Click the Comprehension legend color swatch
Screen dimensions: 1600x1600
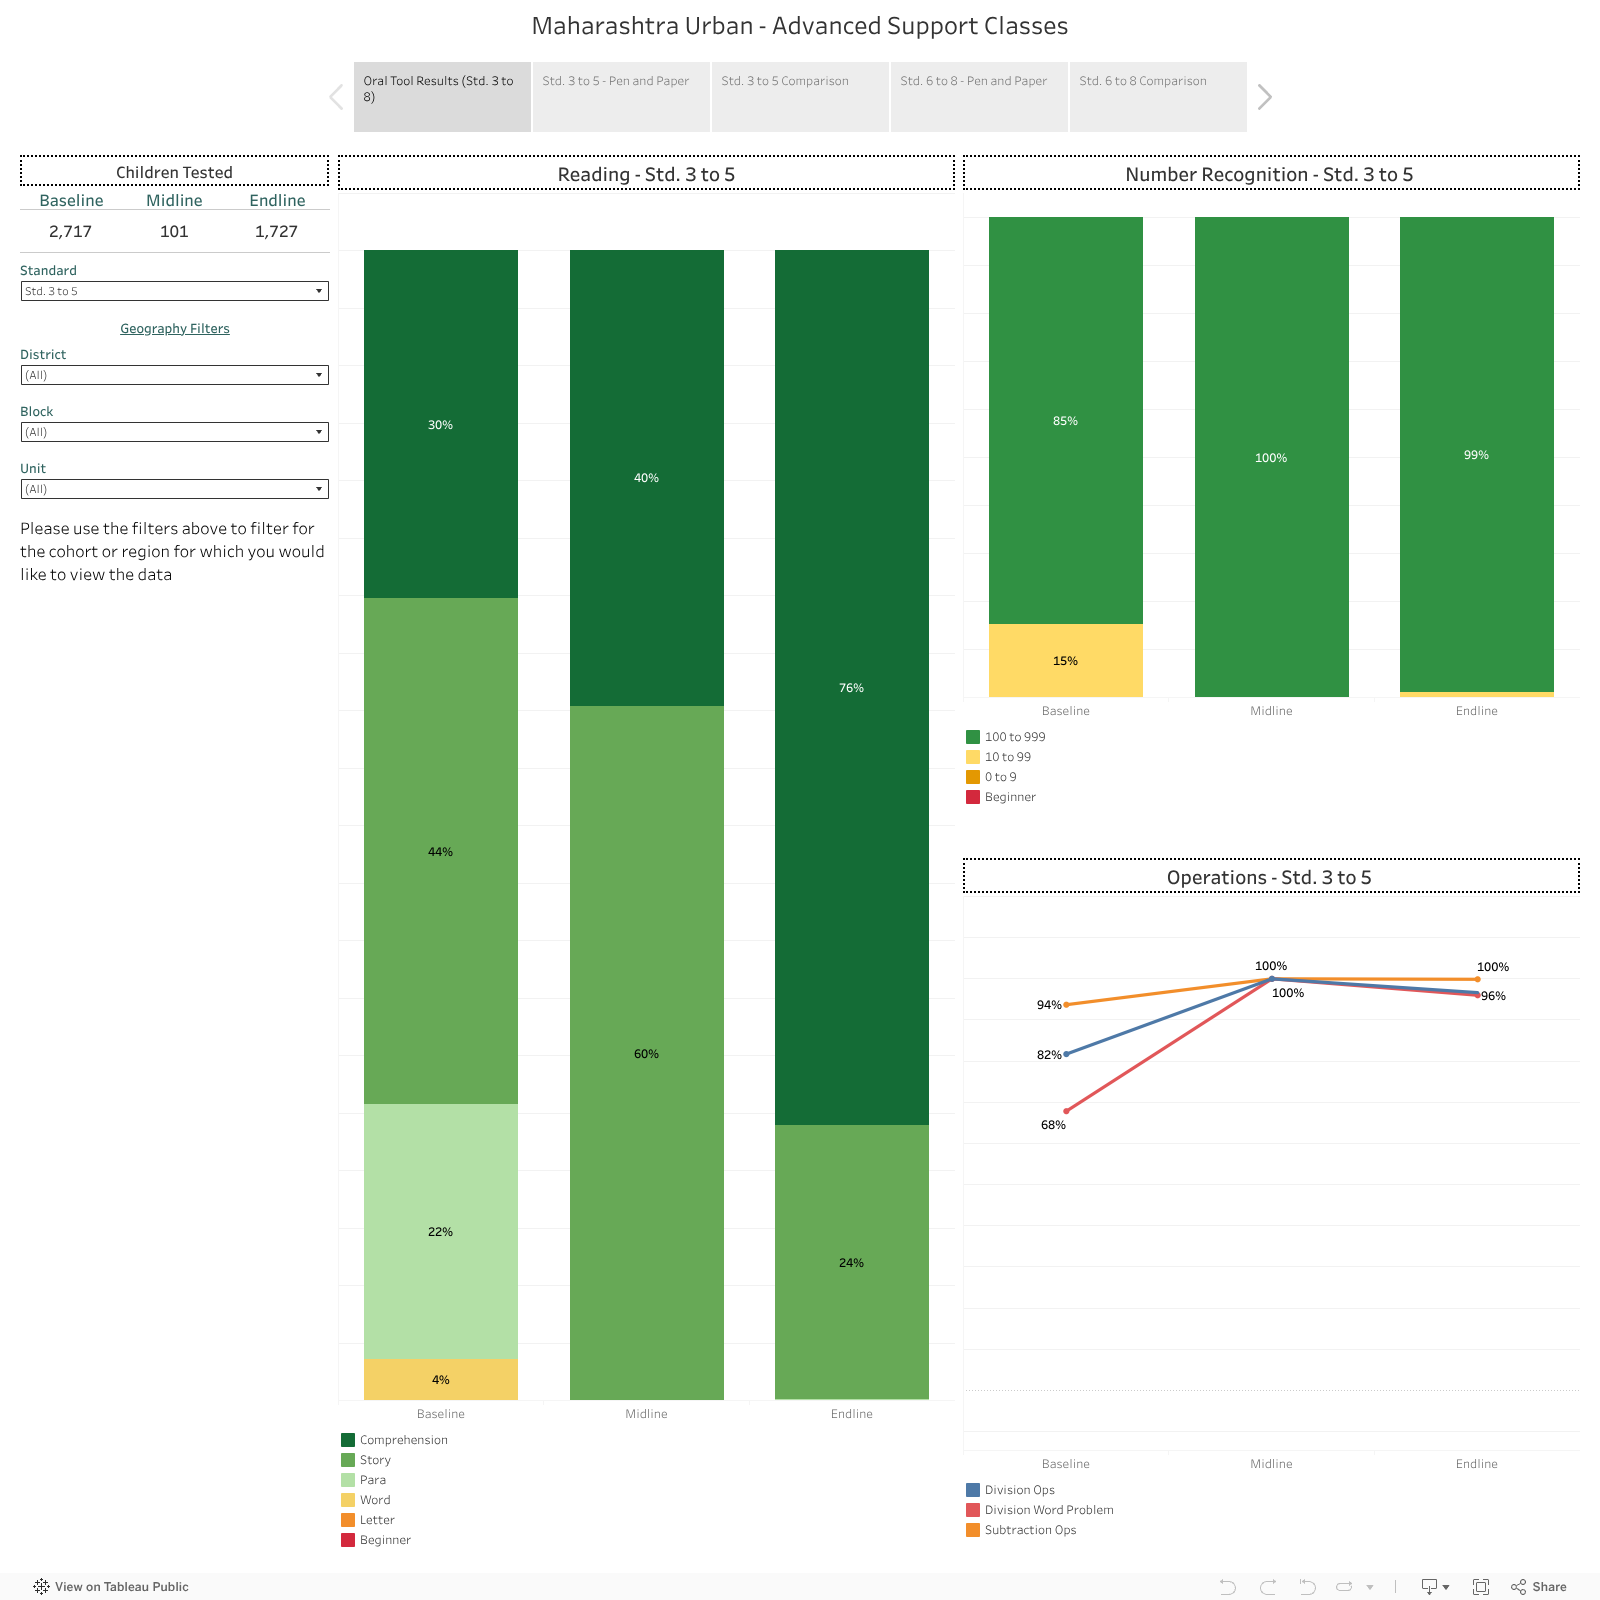point(348,1440)
